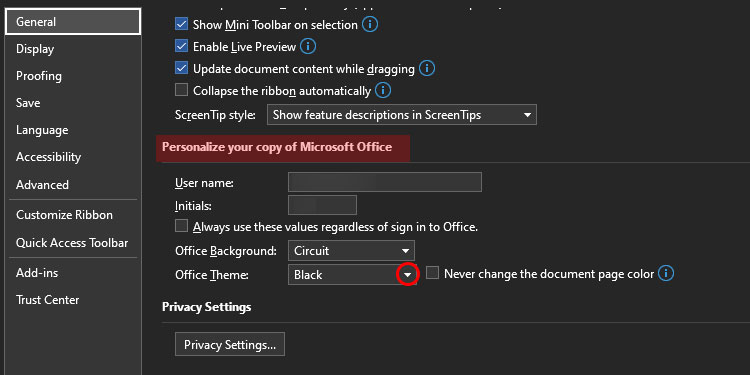Uncheck Show Mini Toolbar on selection
The width and height of the screenshot is (750, 375).
[181, 24]
